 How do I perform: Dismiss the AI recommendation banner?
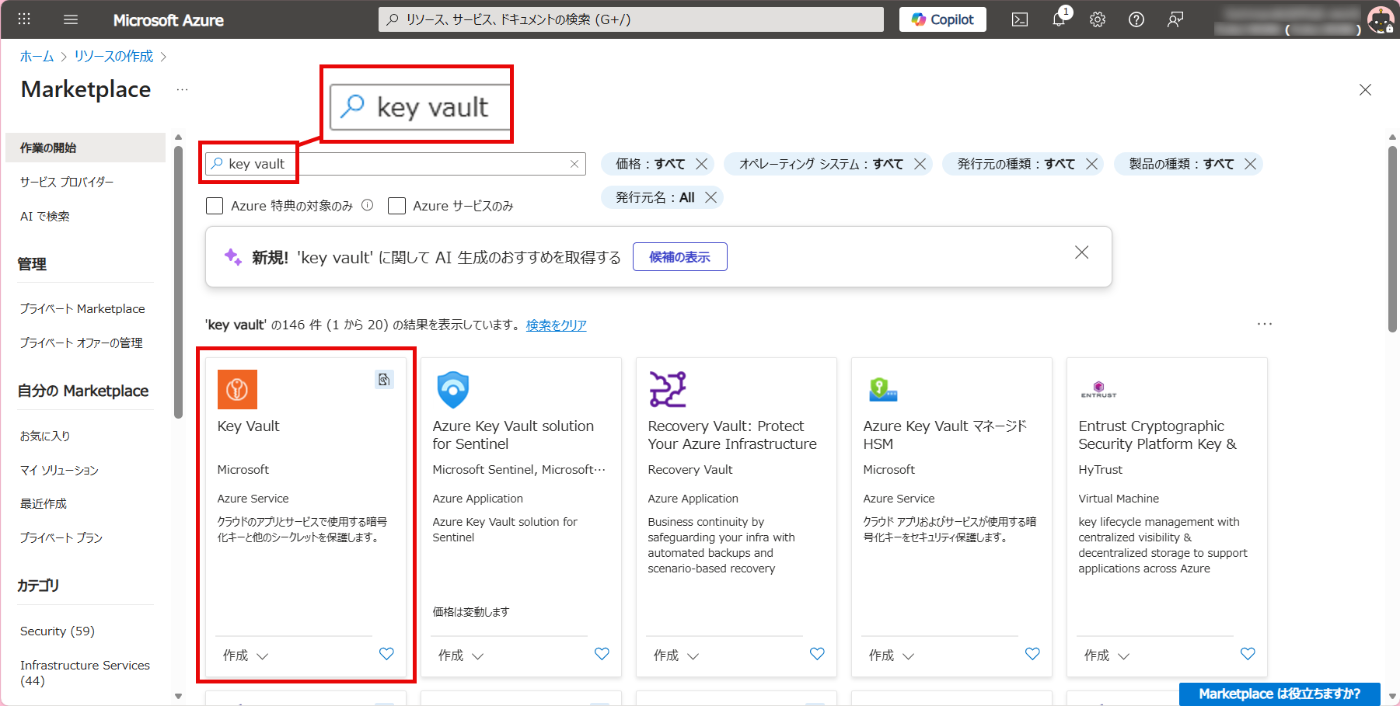pos(1081,253)
